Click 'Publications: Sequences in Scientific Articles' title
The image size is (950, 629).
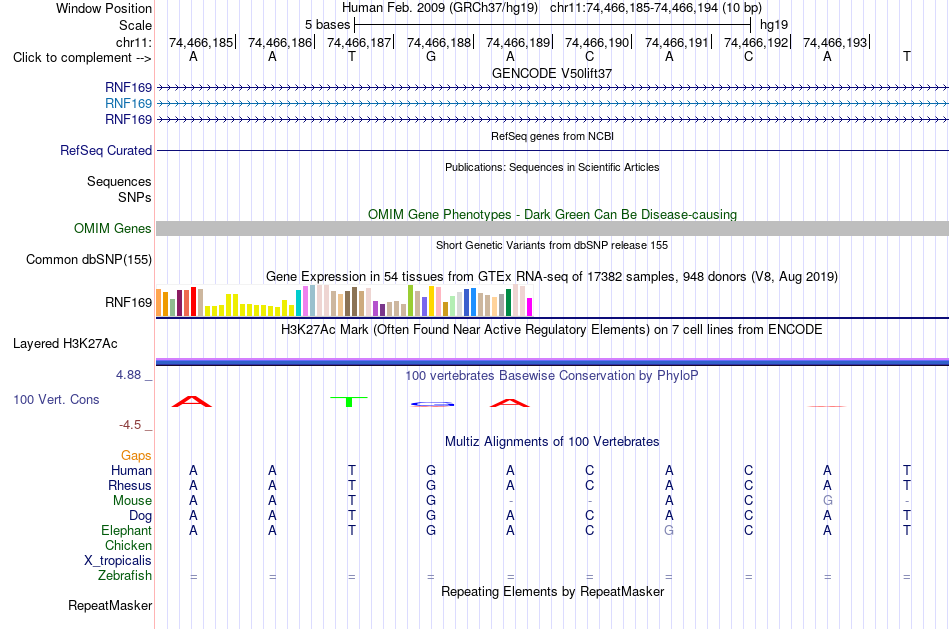[552, 167]
